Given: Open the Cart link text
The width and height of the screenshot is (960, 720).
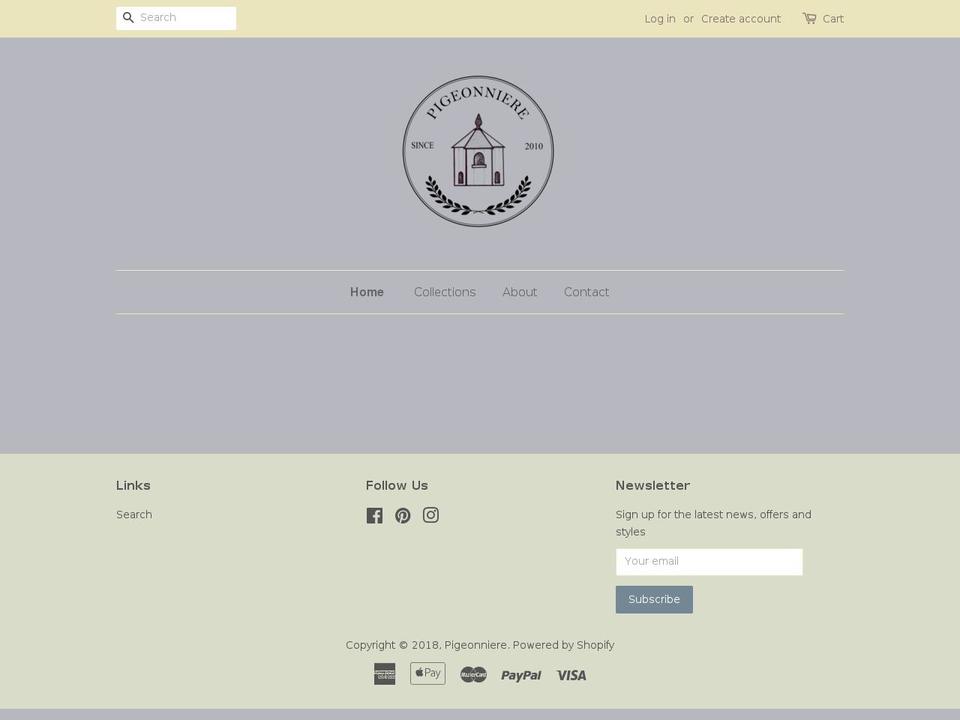Looking at the screenshot, I should coord(833,19).
